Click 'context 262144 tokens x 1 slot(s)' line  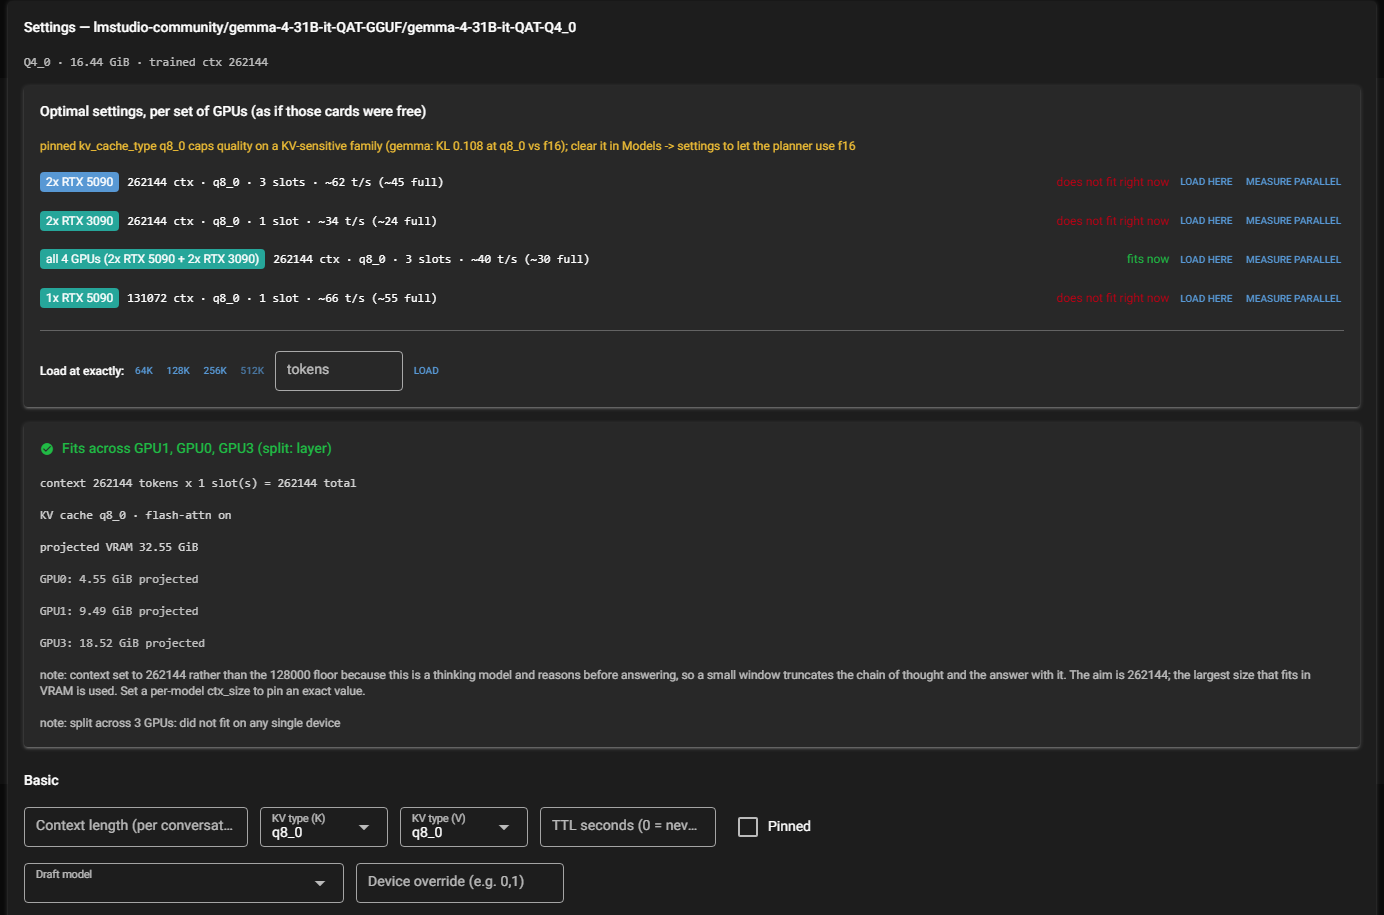click(198, 483)
